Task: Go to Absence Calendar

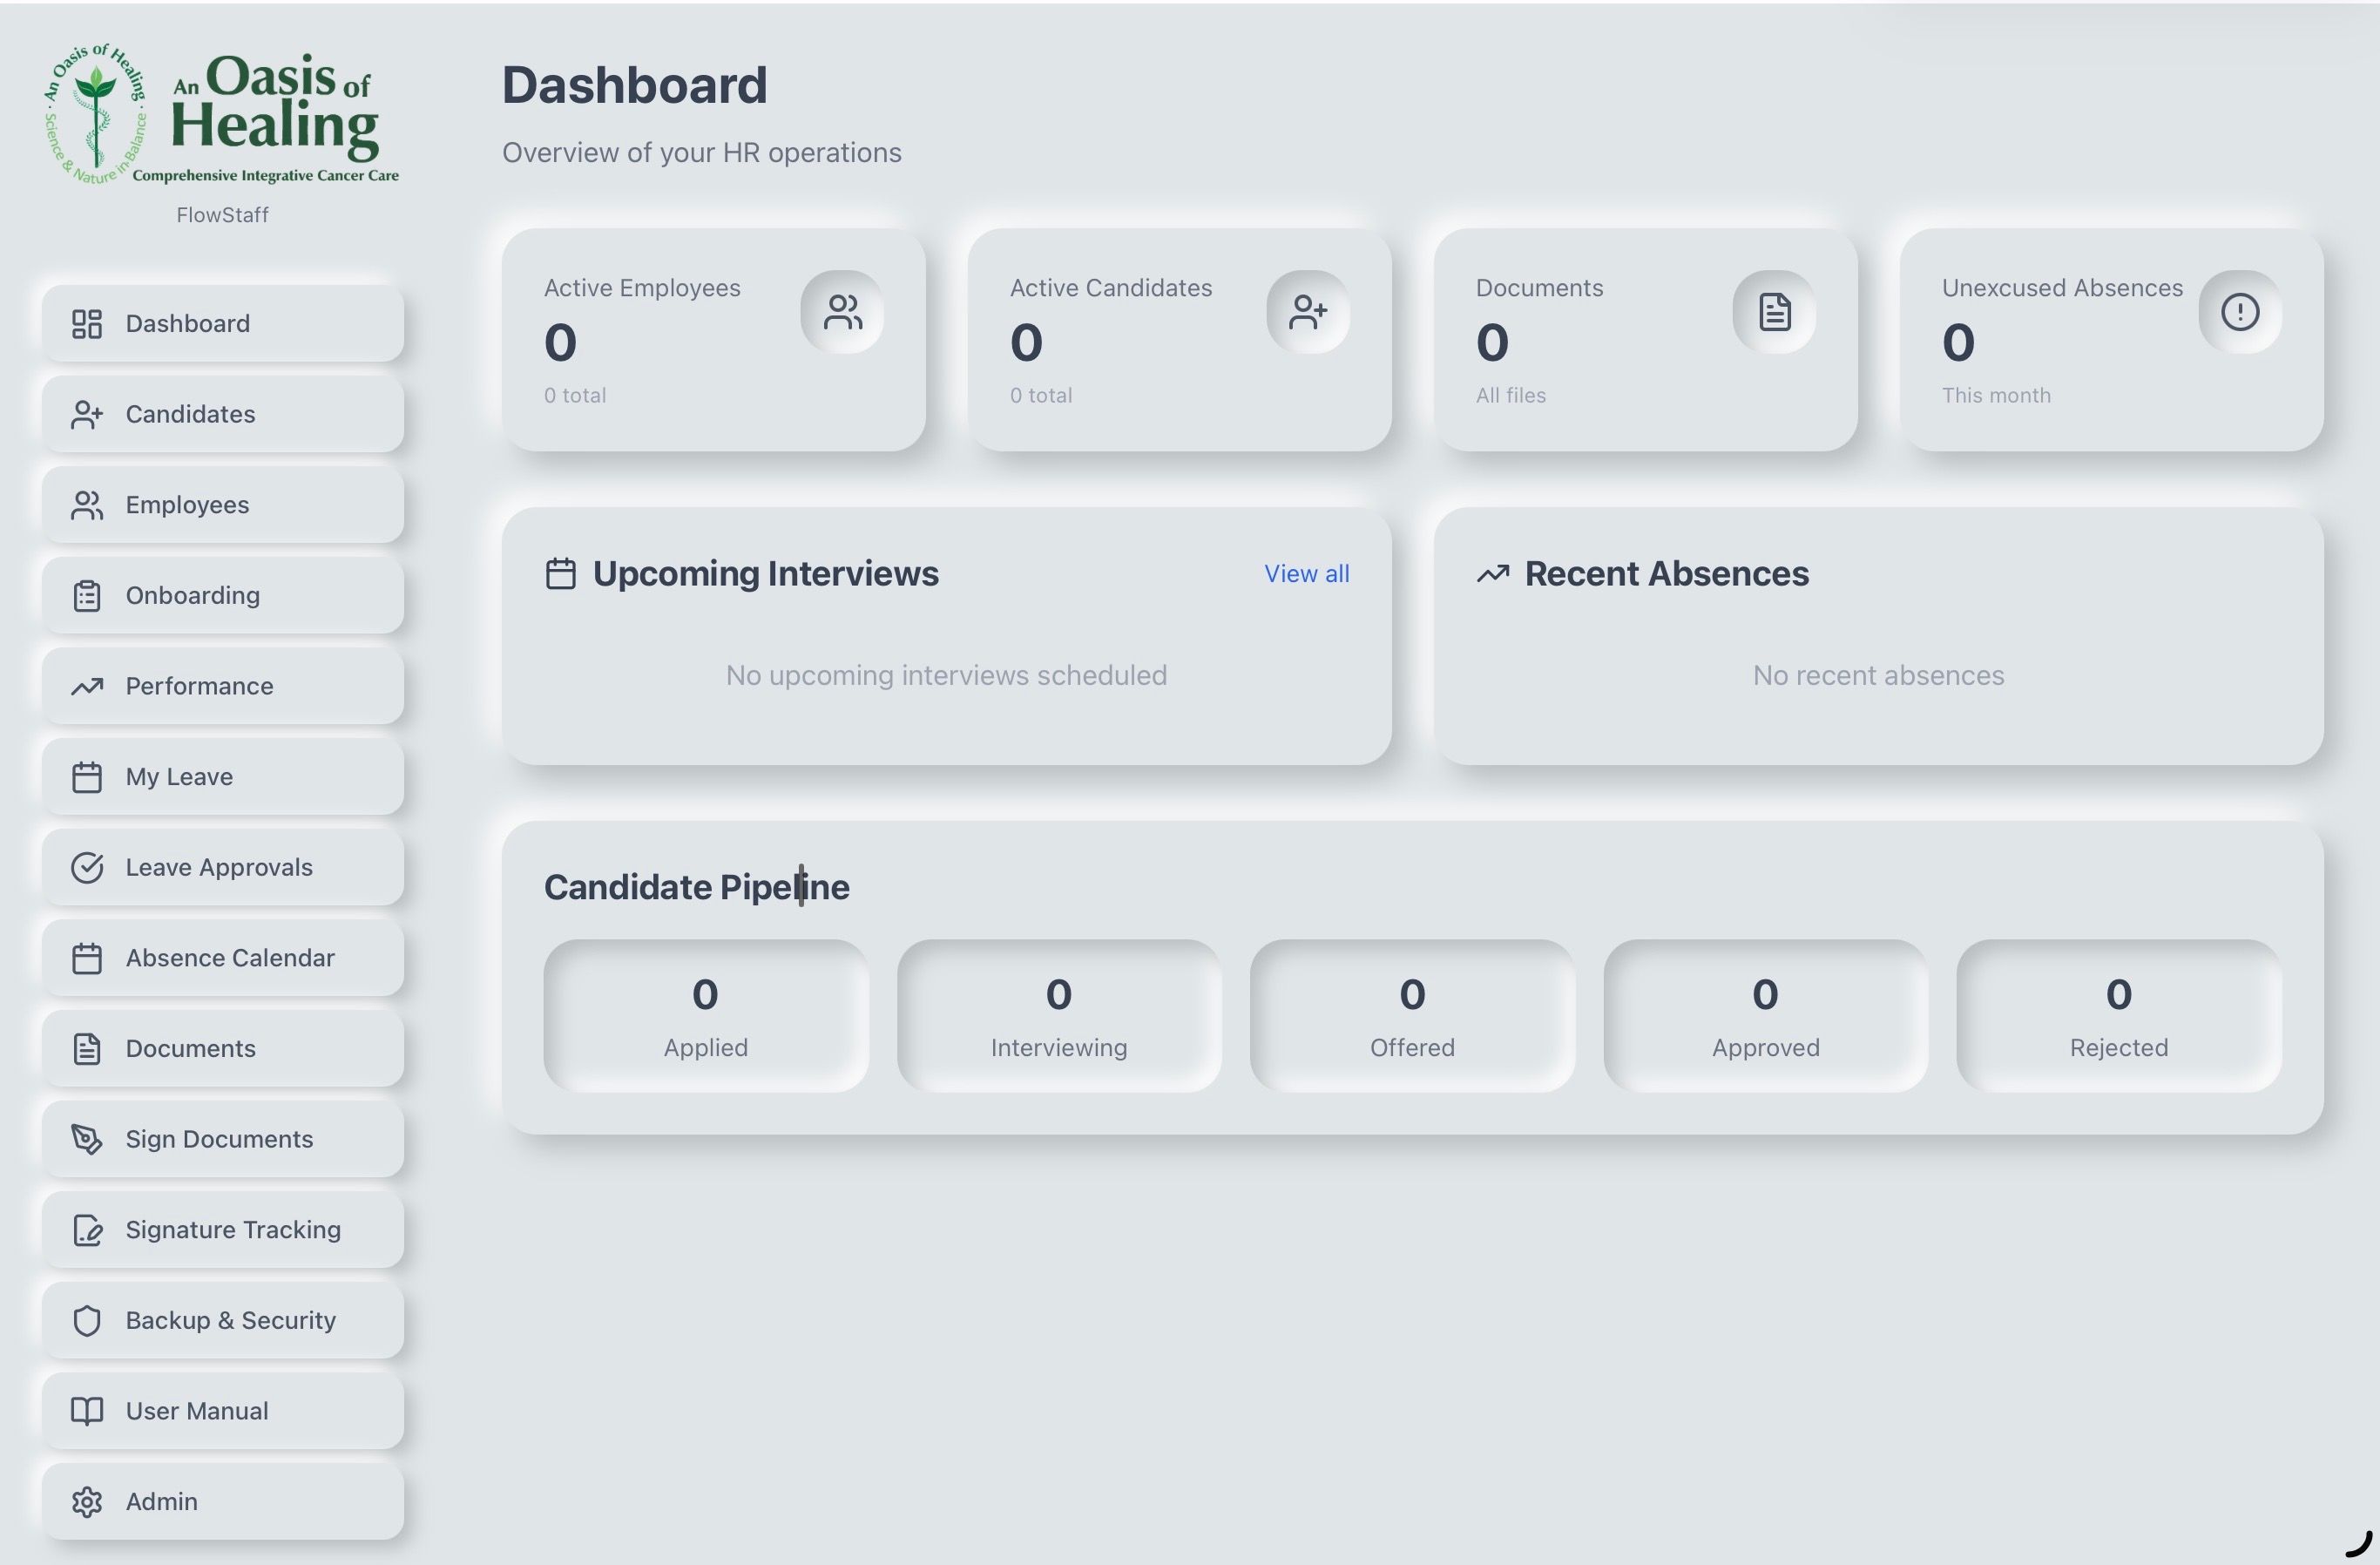Action: pos(222,958)
